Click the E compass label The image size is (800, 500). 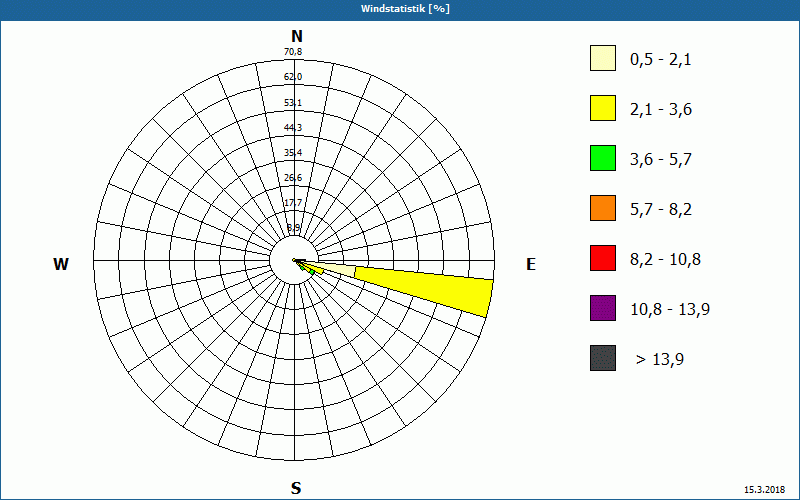(531, 264)
